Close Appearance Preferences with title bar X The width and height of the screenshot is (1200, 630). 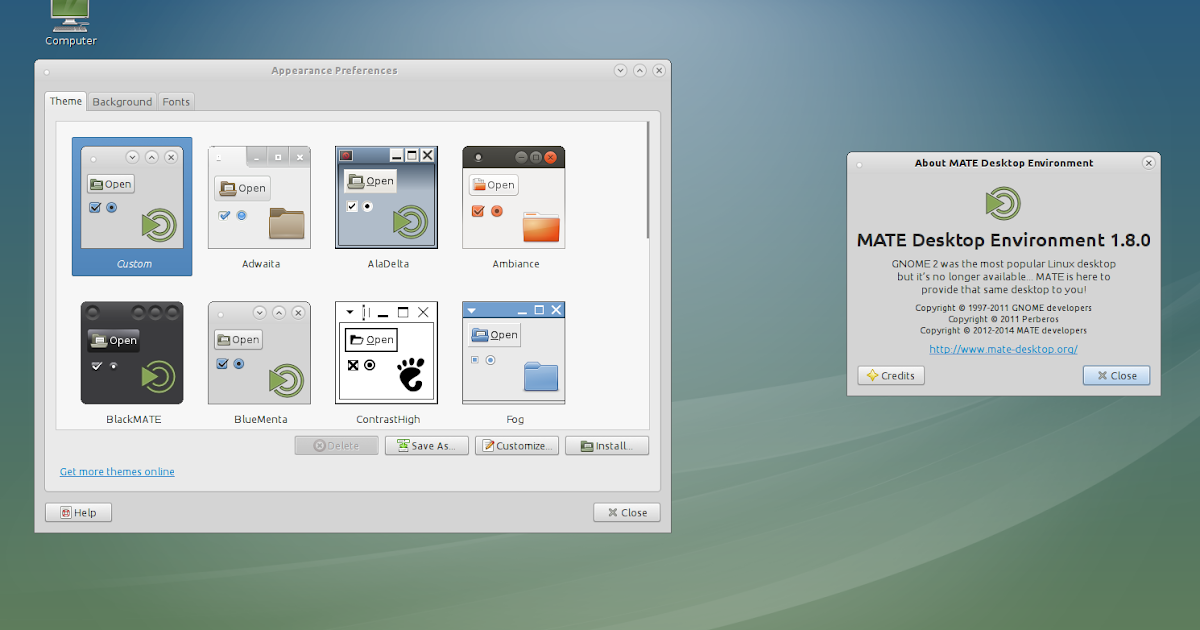(659, 71)
